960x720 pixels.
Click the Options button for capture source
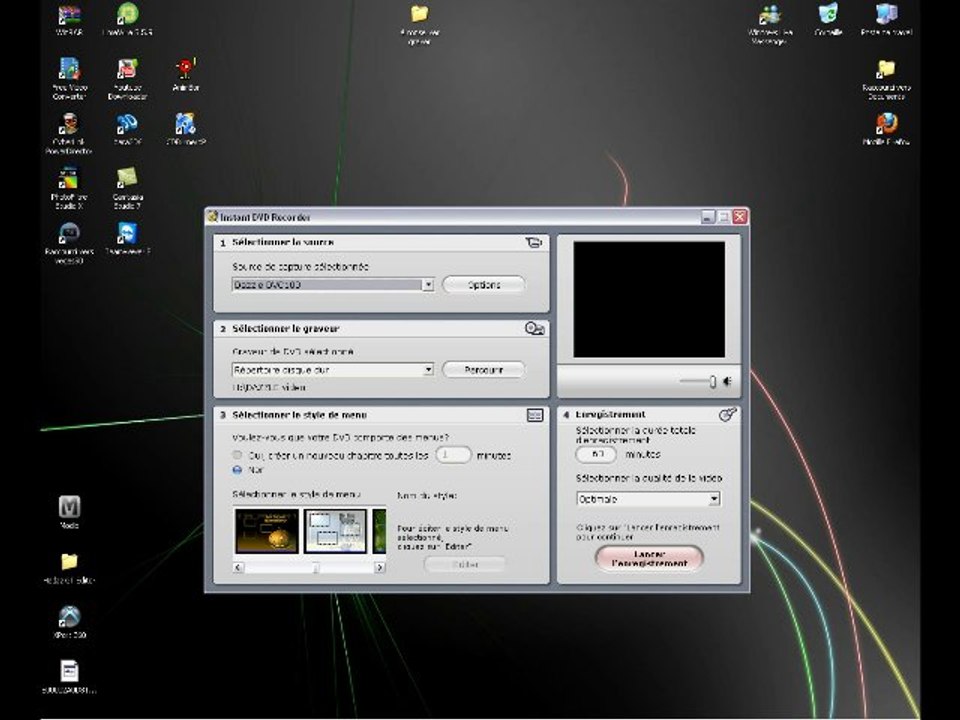(484, 285)
